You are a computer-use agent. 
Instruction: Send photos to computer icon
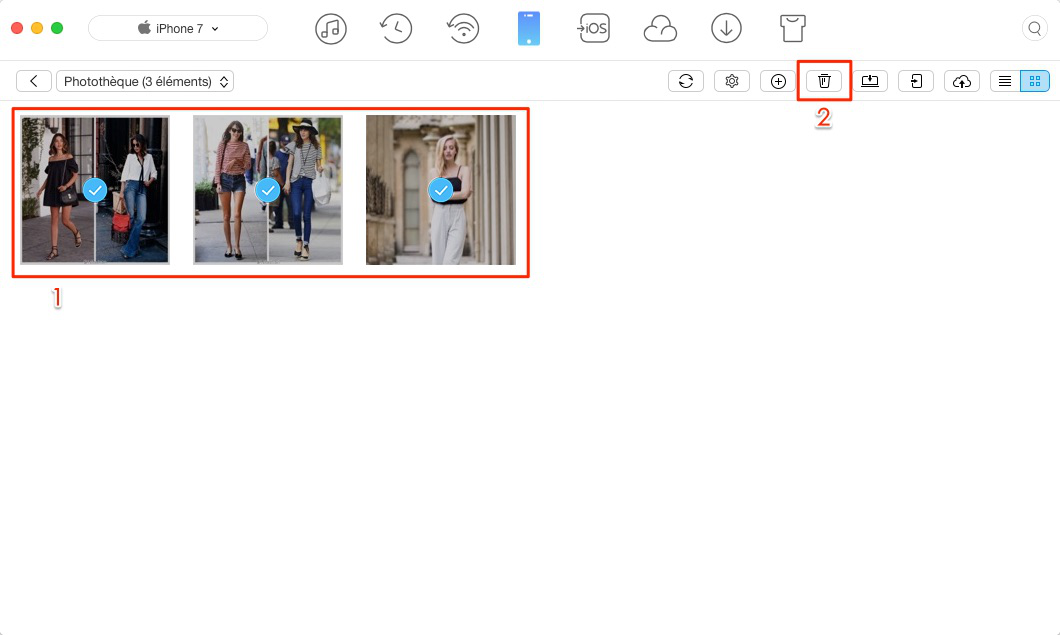(x=870, y=81)
